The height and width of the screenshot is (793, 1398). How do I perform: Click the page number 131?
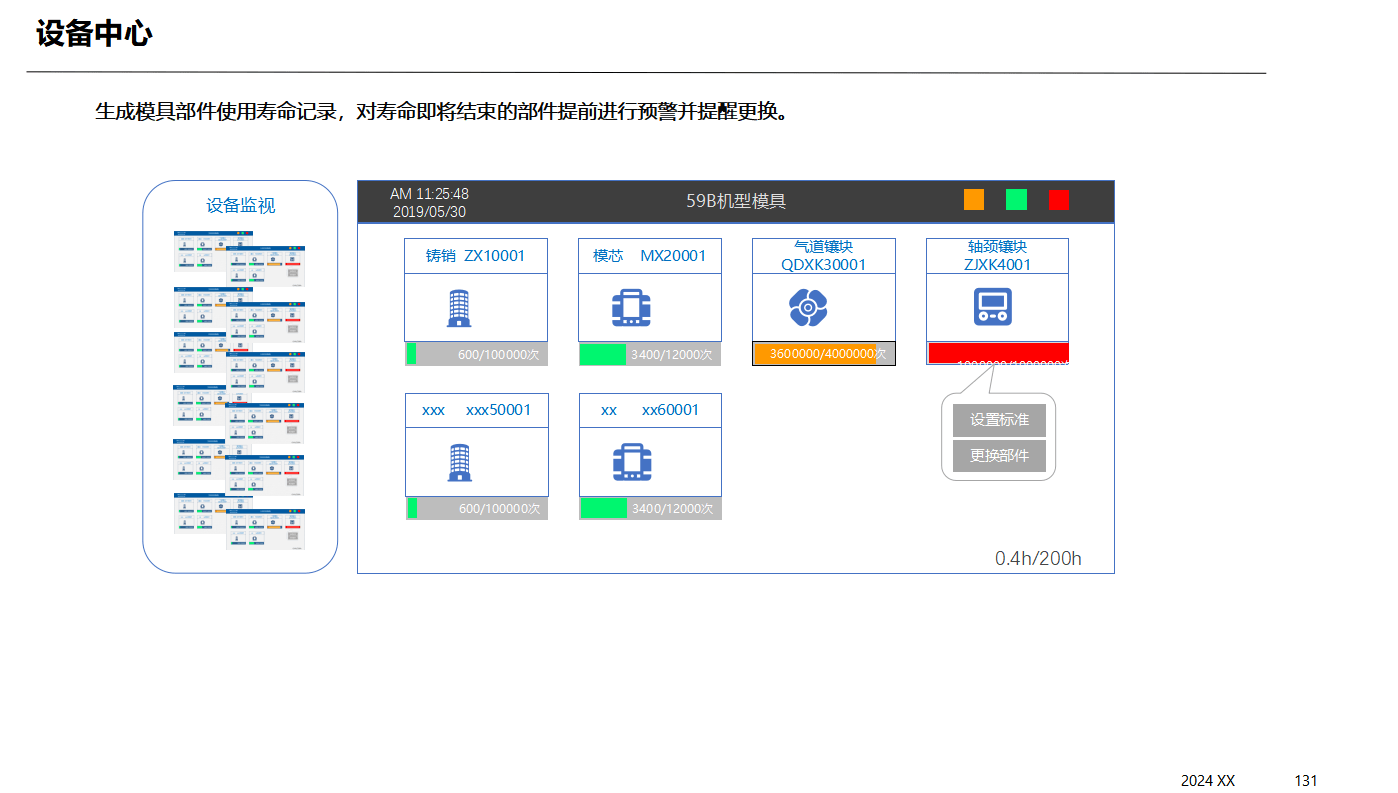point(1306,781)
